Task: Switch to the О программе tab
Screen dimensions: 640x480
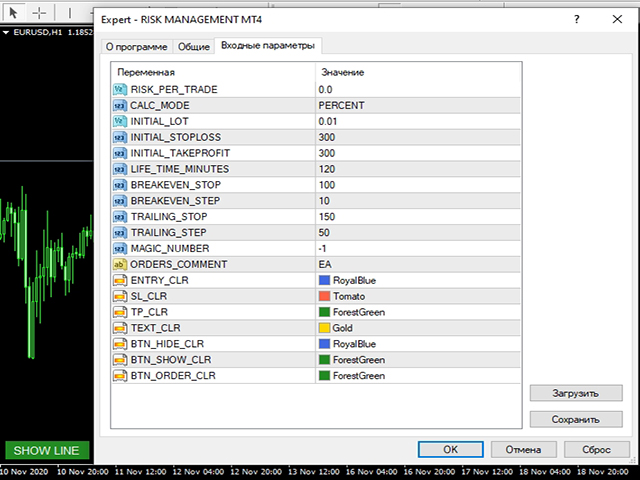Action: pos(136,47)
